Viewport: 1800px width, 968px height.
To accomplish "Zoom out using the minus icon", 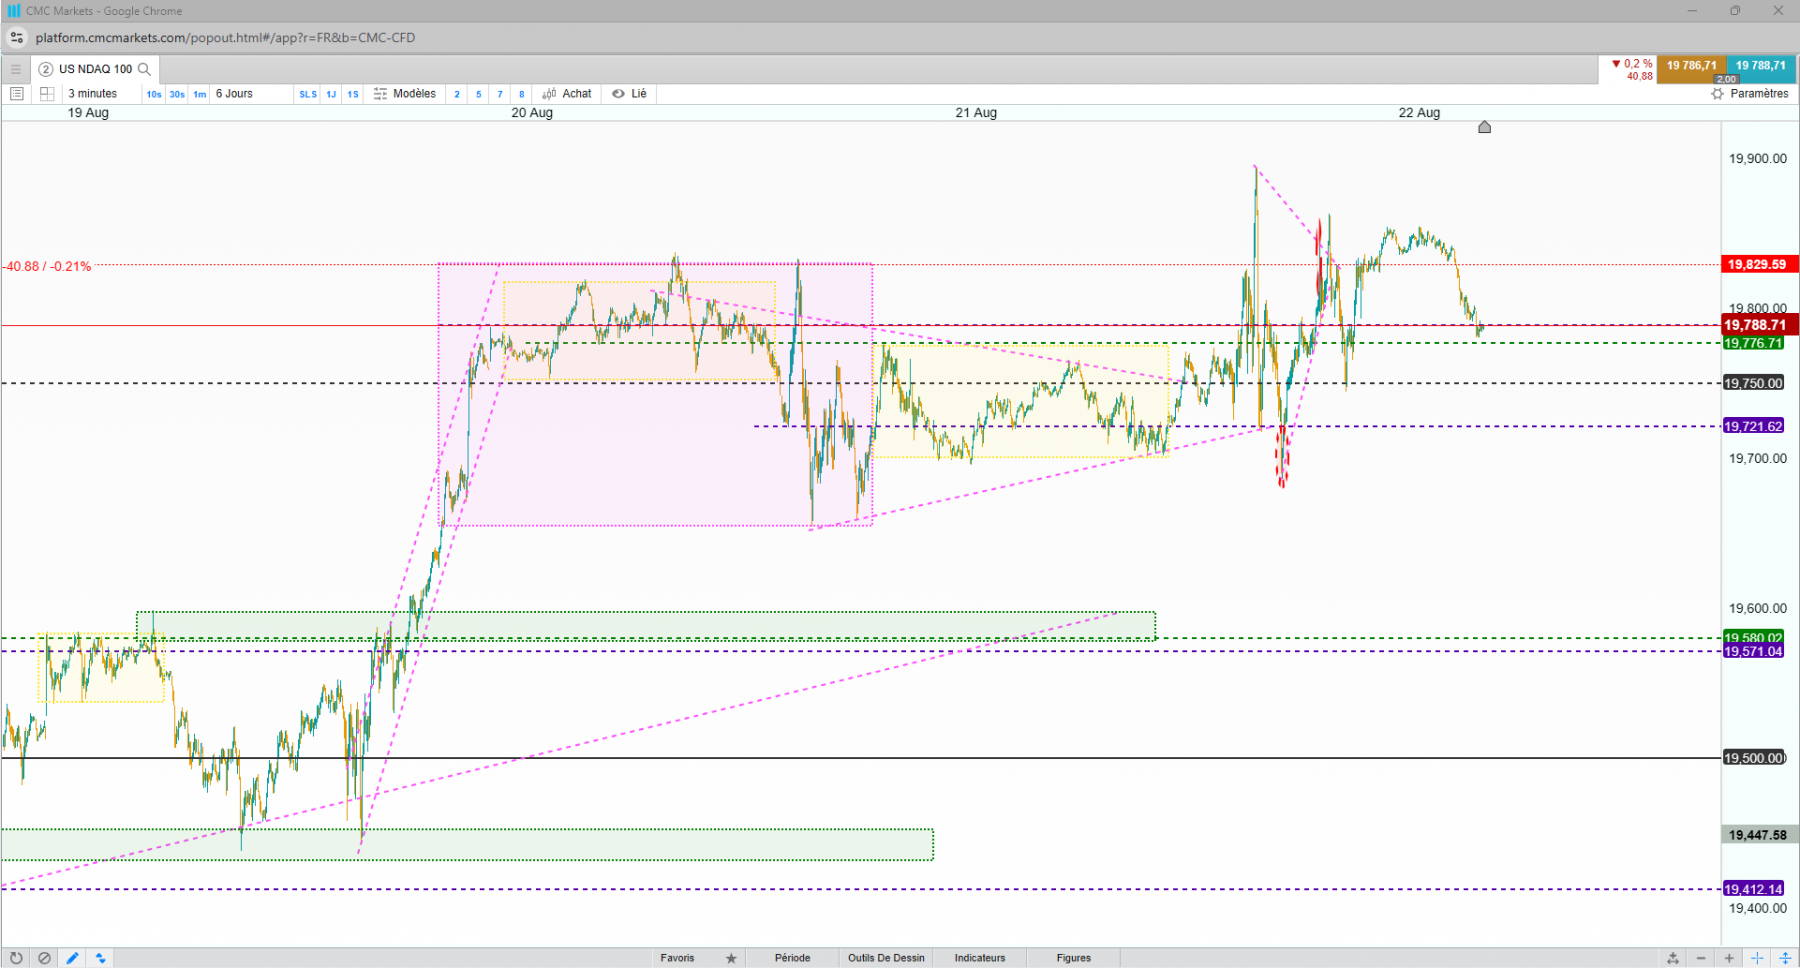I will 1701,958.
